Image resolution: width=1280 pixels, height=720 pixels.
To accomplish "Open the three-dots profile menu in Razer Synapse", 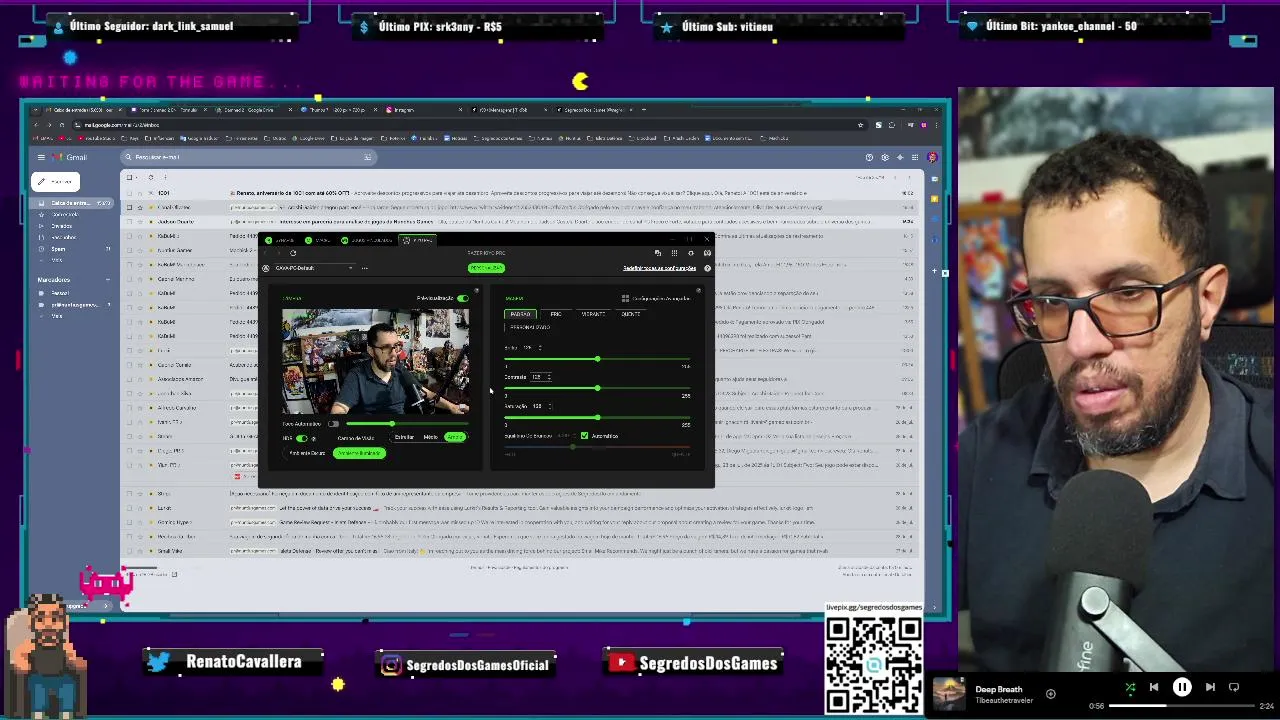I will pos(364,268).
